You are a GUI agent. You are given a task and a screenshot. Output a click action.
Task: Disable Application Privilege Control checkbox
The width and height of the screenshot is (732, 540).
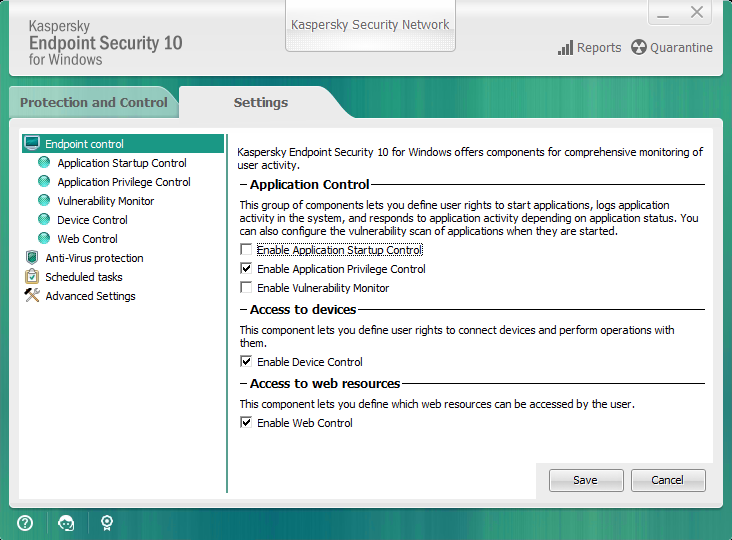click(246, 269)
